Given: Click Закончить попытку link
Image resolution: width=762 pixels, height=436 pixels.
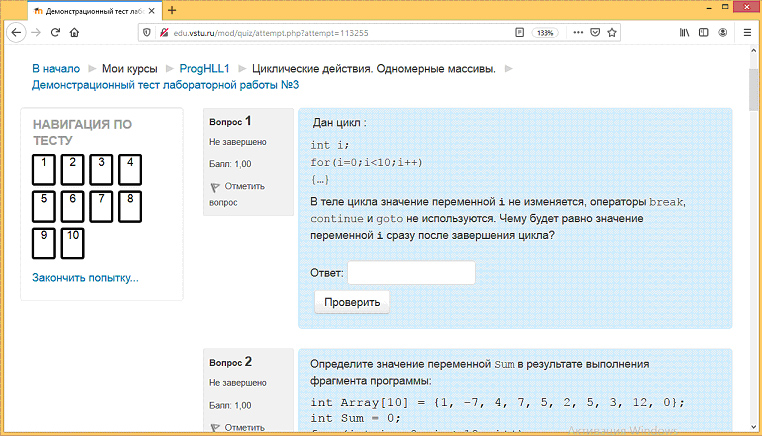Looking at the screenshot, I should tap(85, 277).
